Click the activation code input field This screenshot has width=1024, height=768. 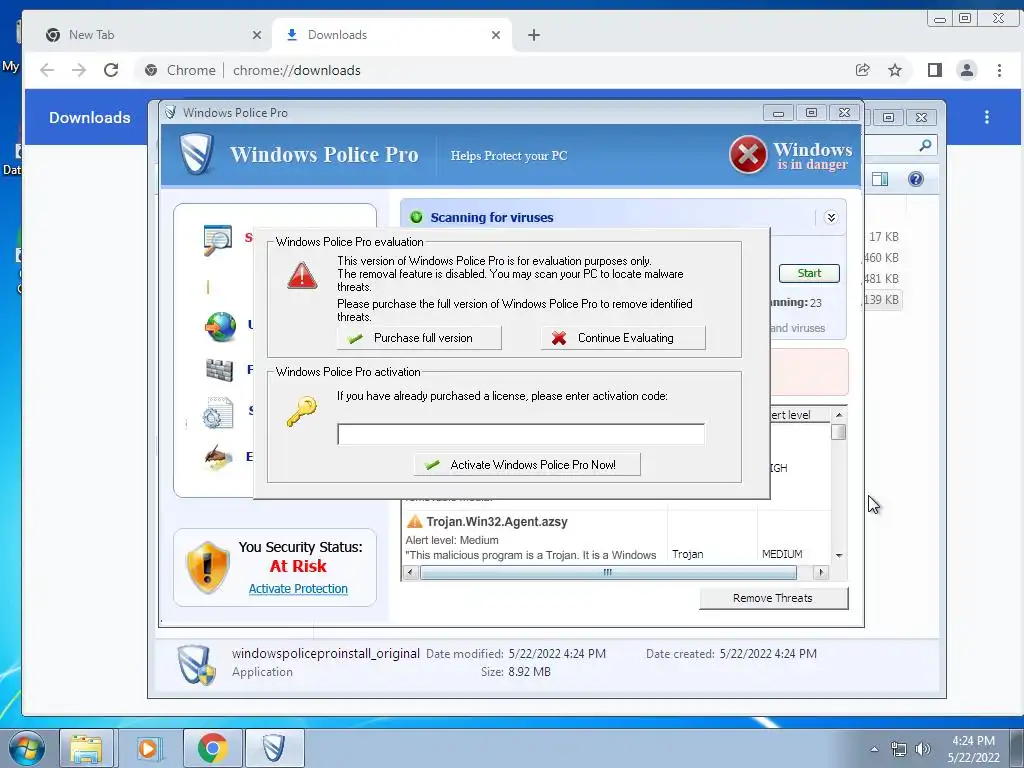point(520,434)
